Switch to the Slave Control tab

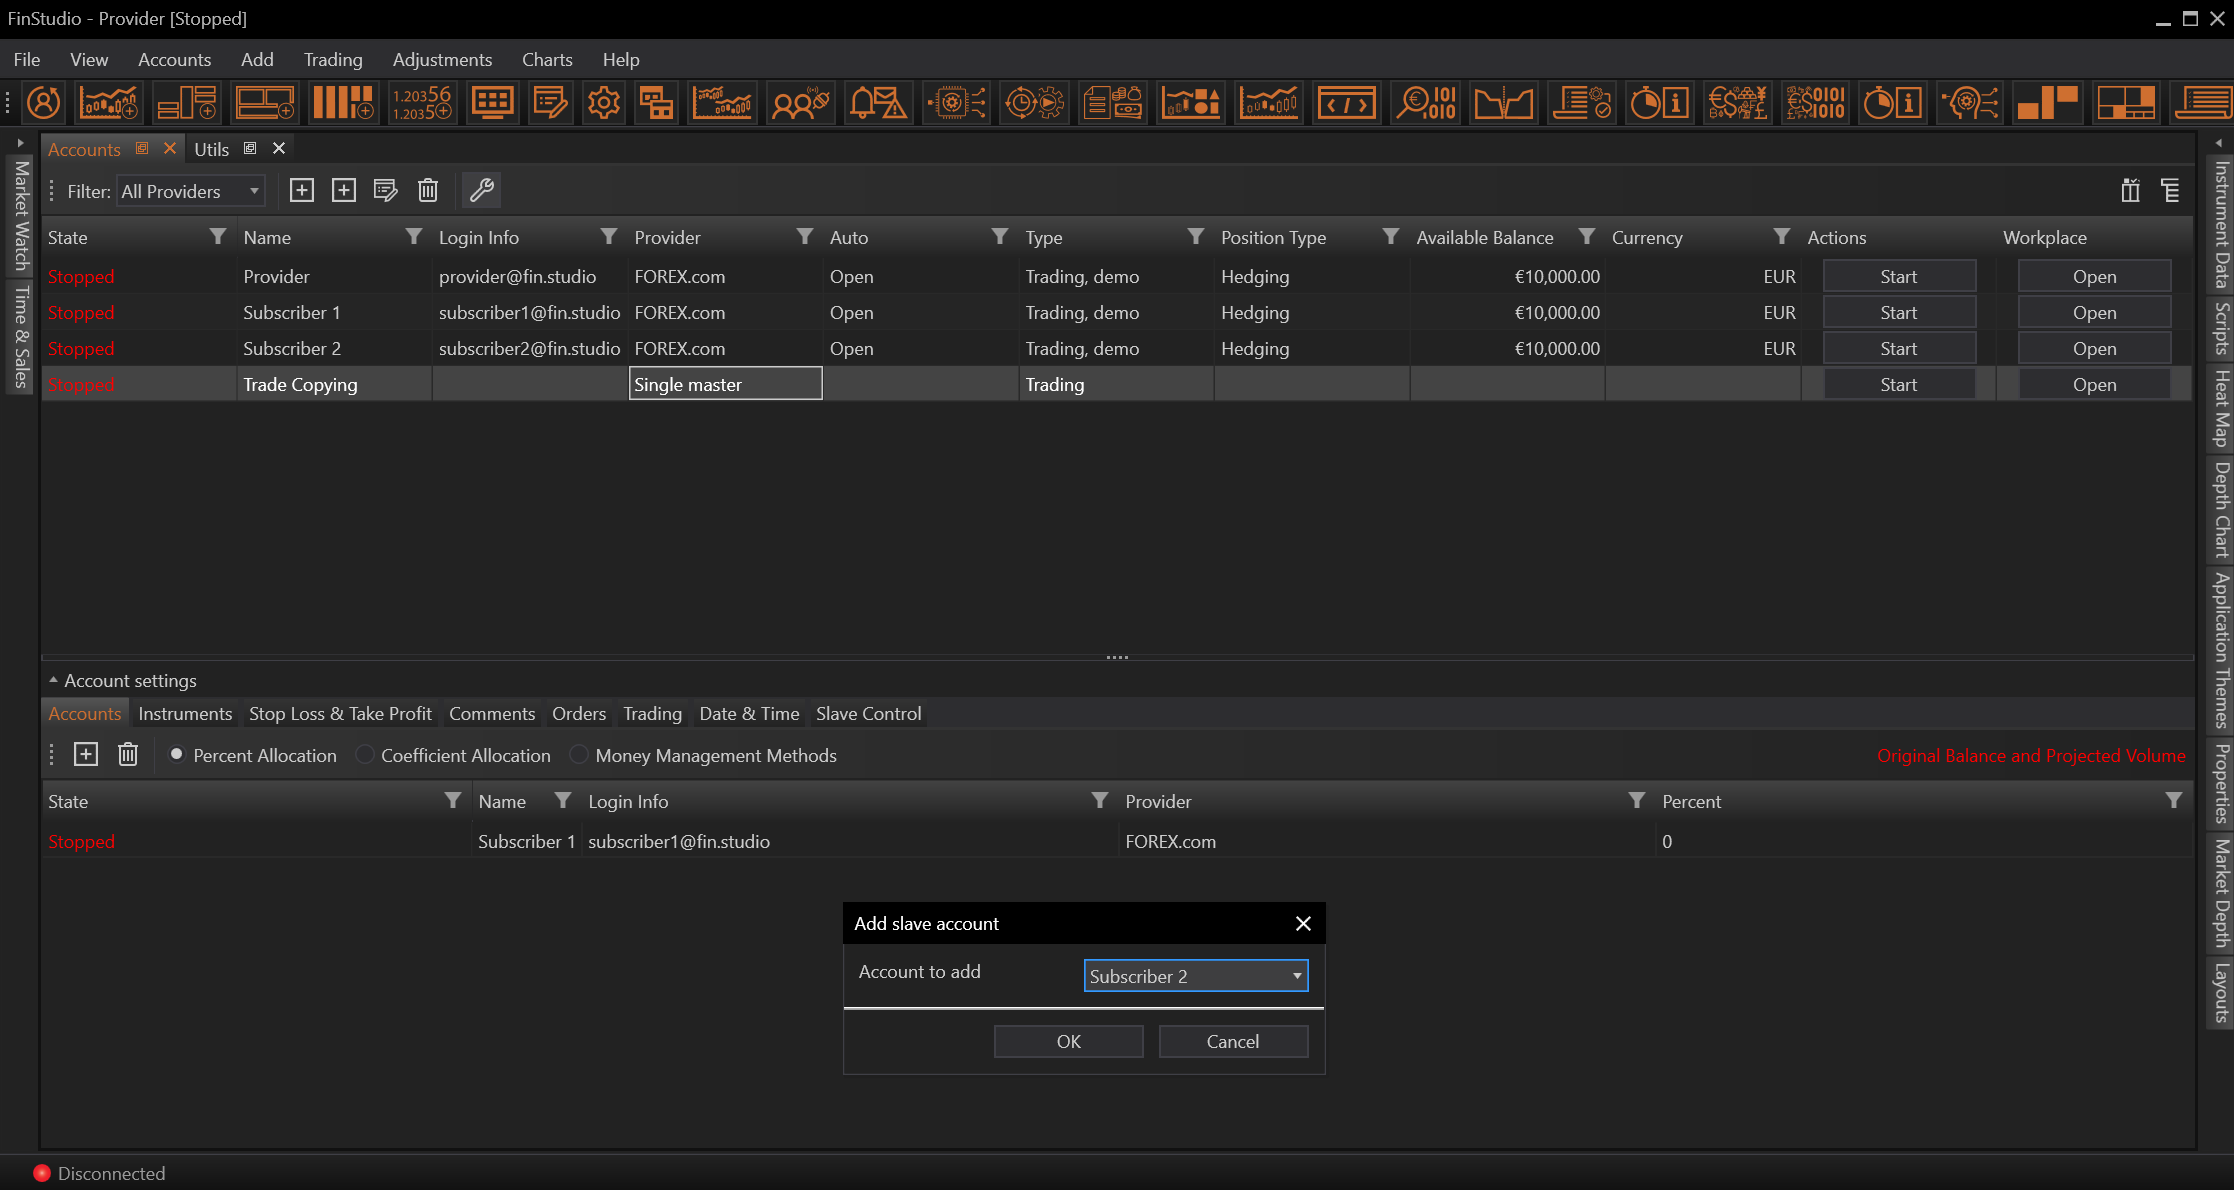[868, 714]
